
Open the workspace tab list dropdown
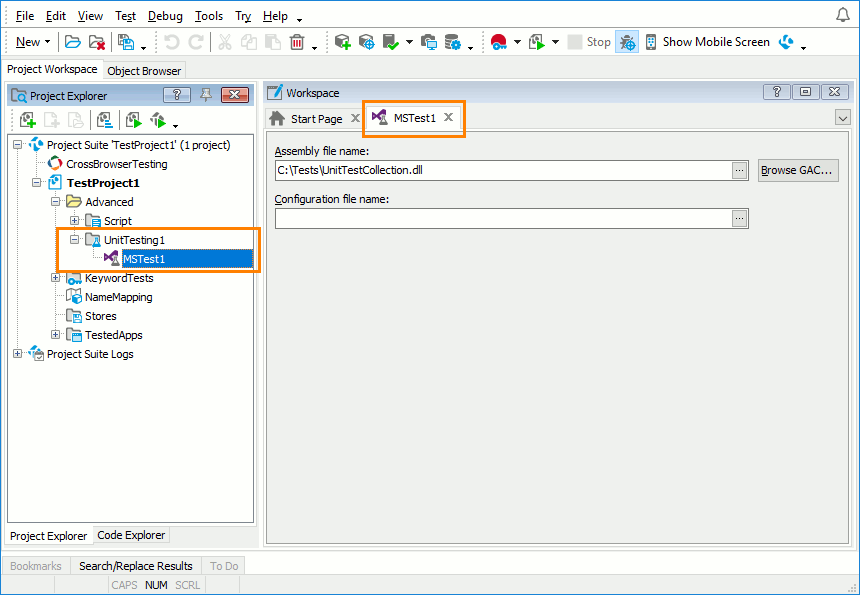pos(841,118)
